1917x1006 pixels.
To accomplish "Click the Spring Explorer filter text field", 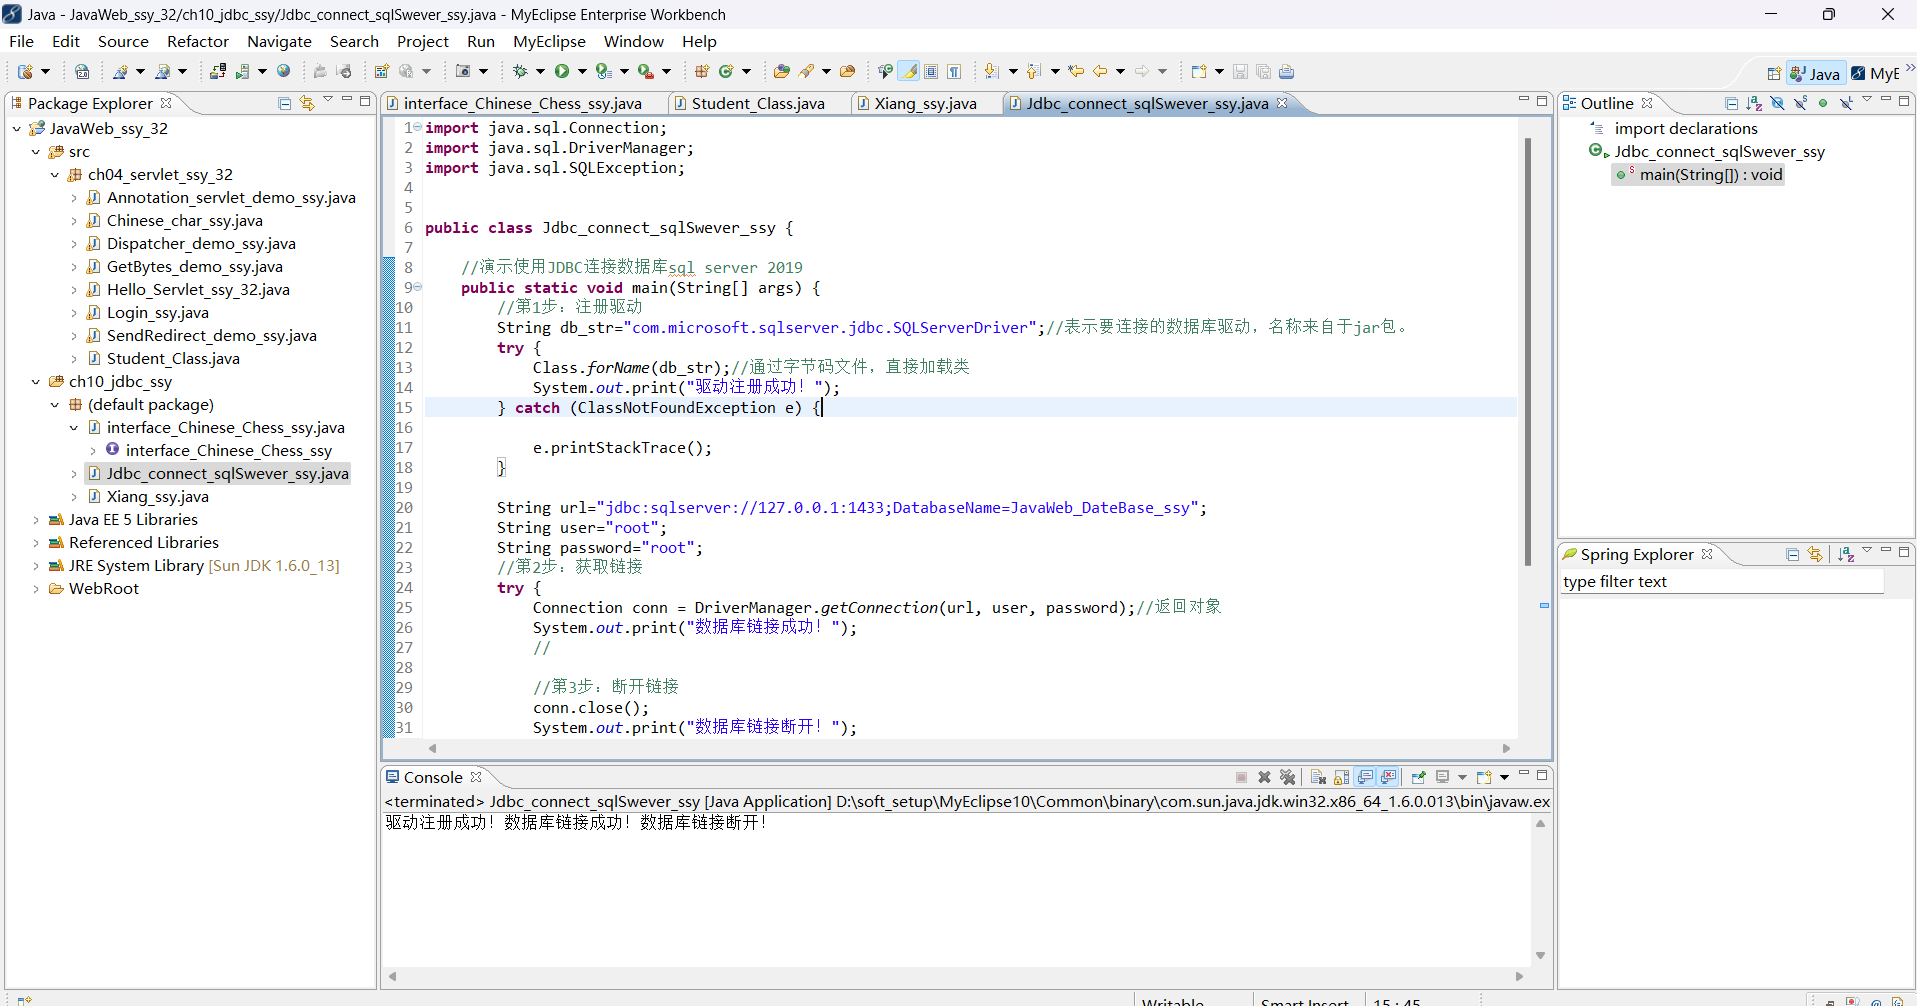I will (x=1721, y=582).
